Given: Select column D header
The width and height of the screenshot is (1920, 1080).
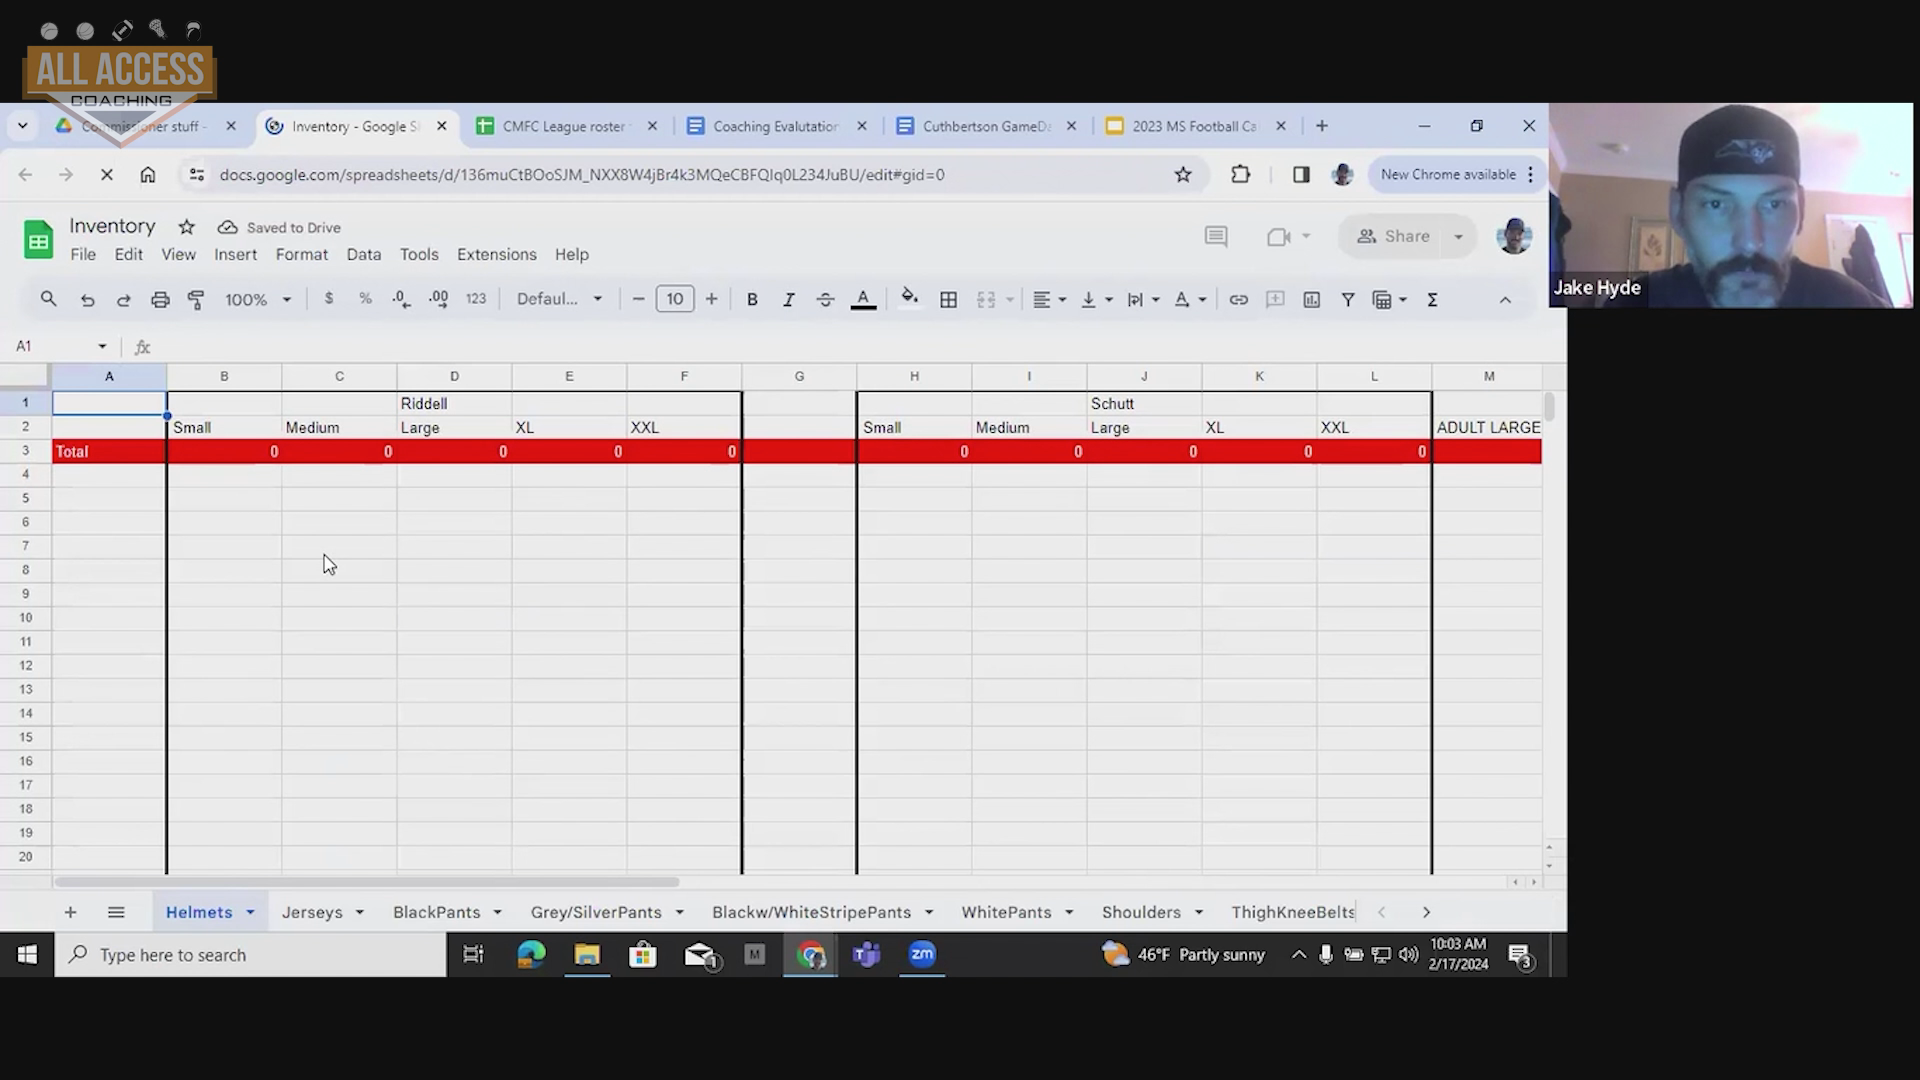Looking at the screenshot, I should point(454,376).
